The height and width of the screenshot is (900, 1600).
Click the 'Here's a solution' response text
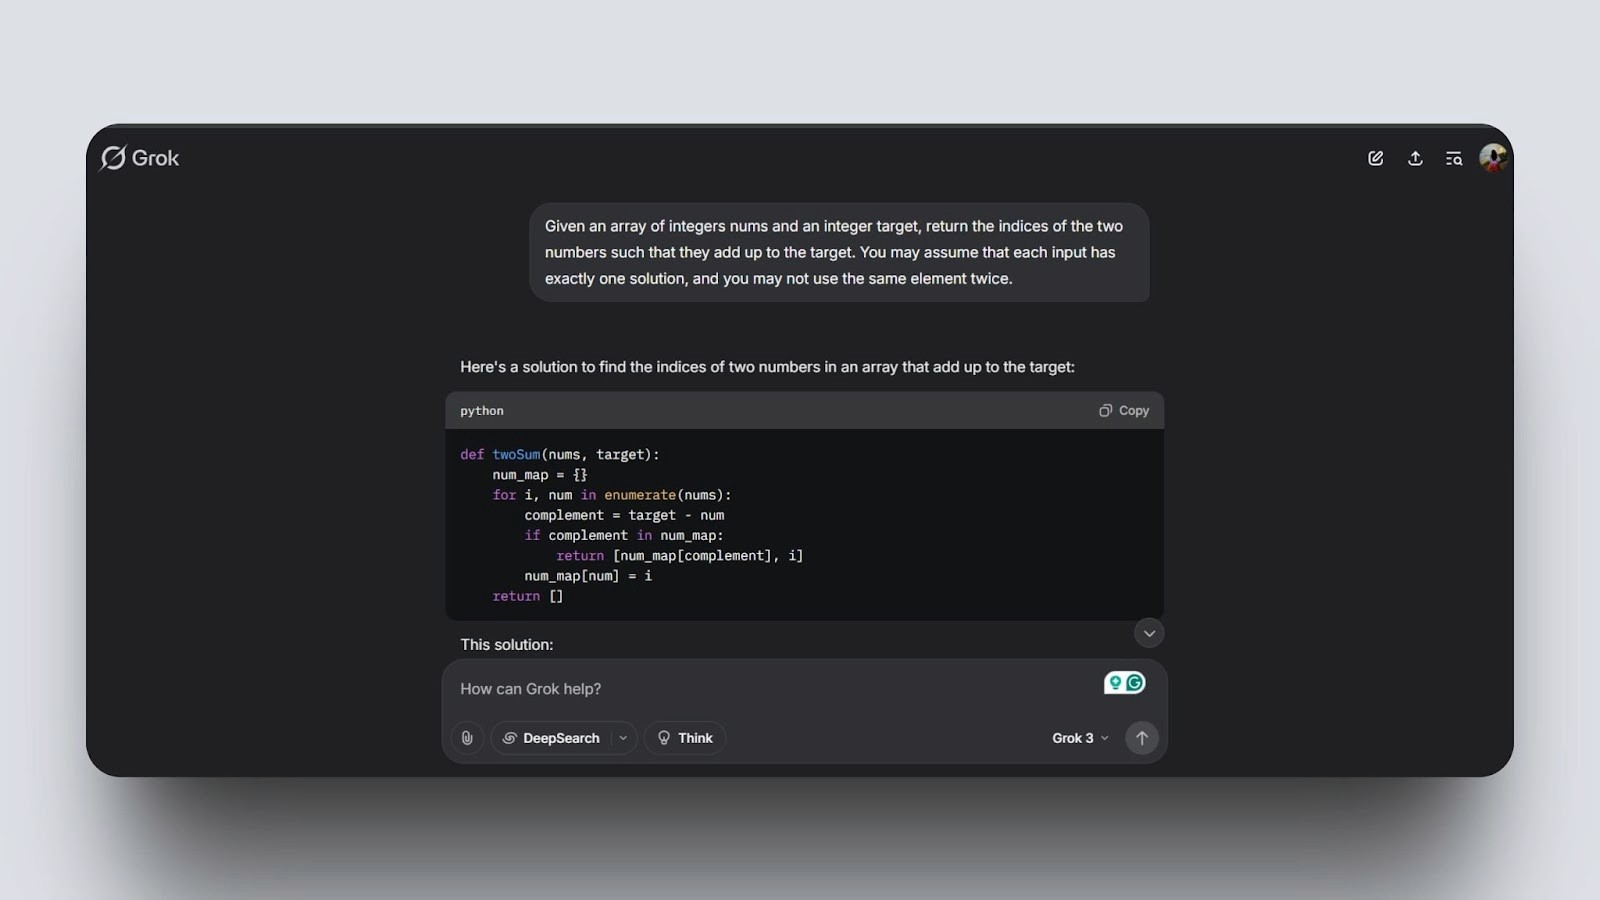767,367
